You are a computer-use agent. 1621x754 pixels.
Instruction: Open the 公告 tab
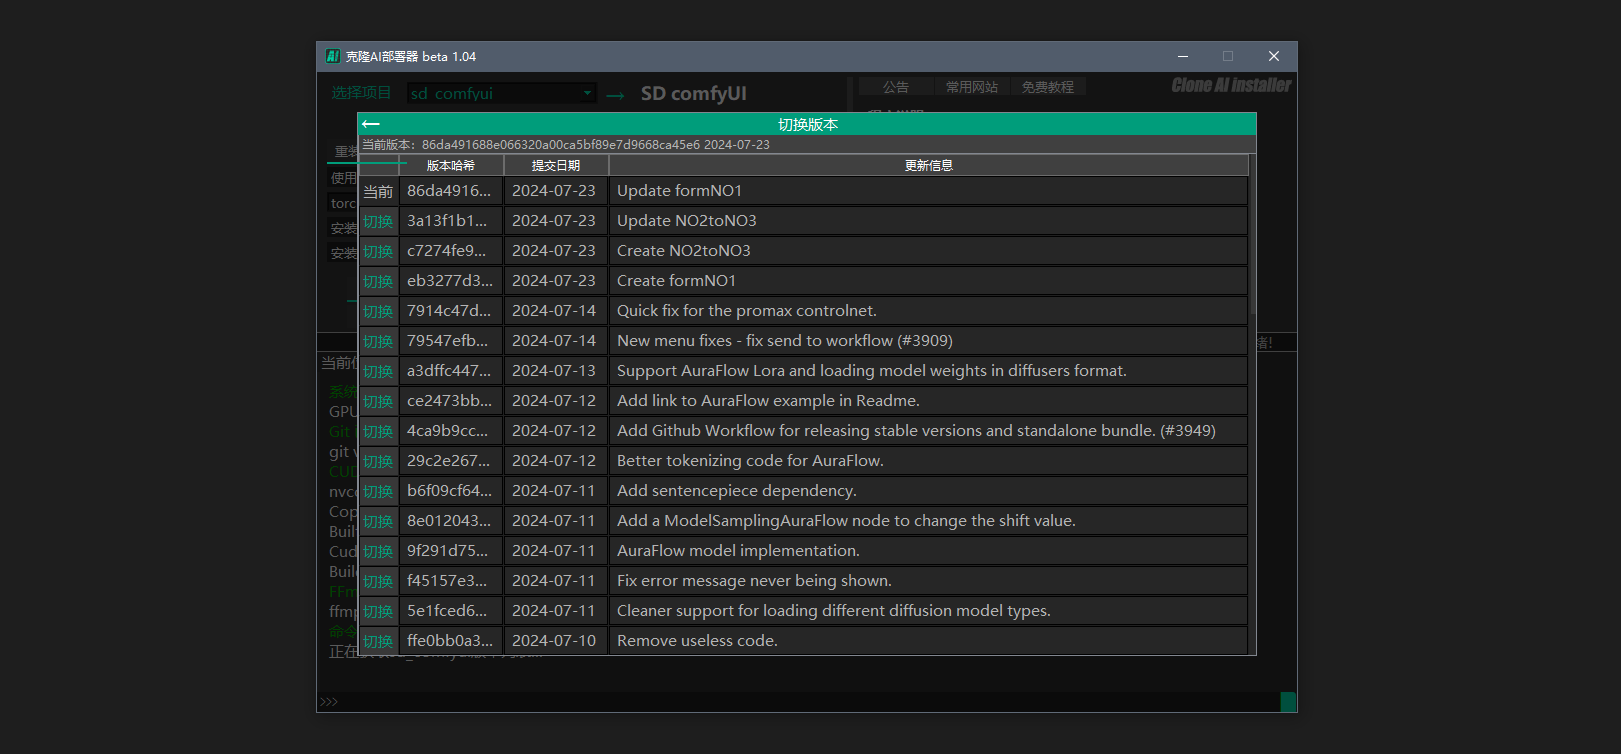point(896,87)
